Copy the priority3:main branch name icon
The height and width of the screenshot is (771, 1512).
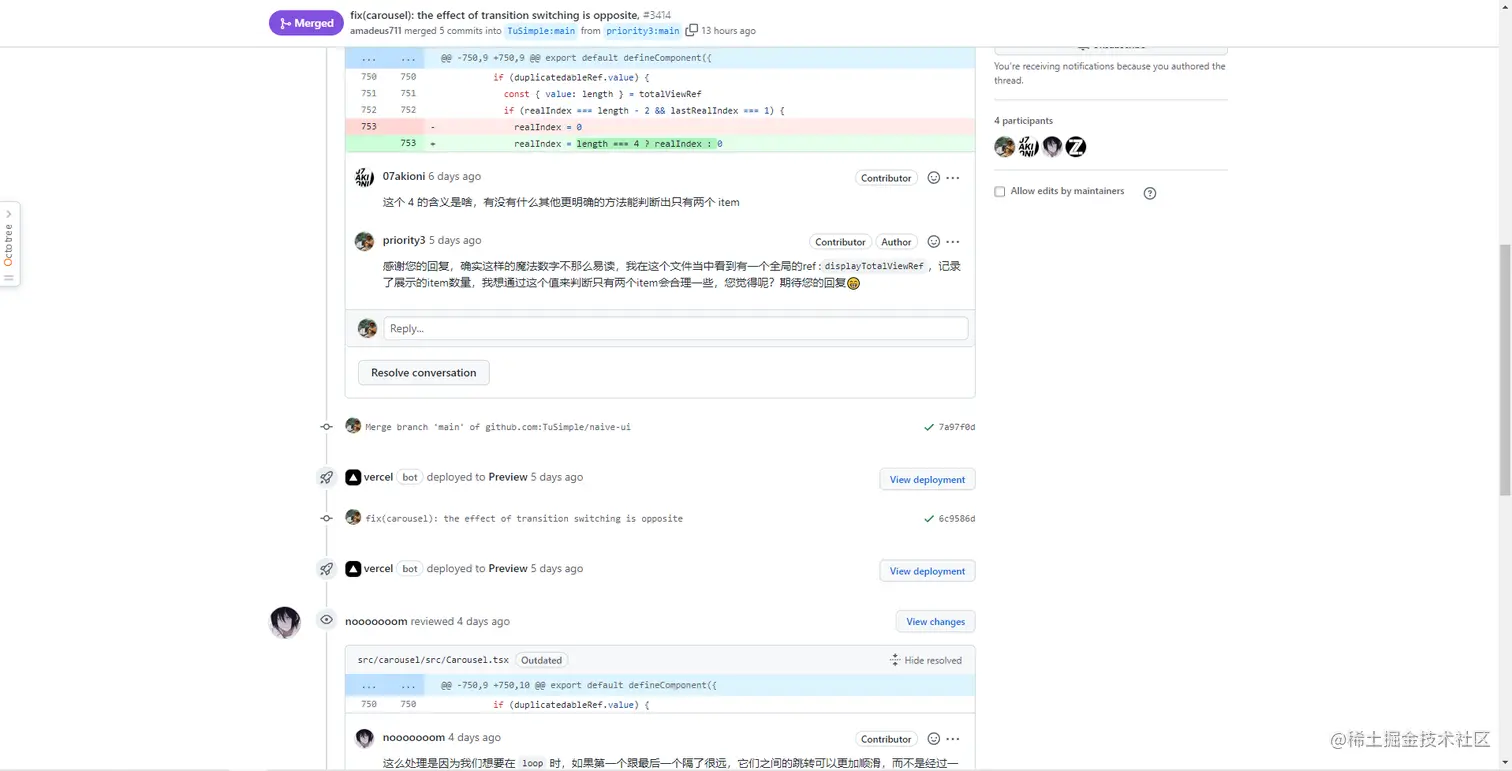pyautogui.click(x=691, y=30)
